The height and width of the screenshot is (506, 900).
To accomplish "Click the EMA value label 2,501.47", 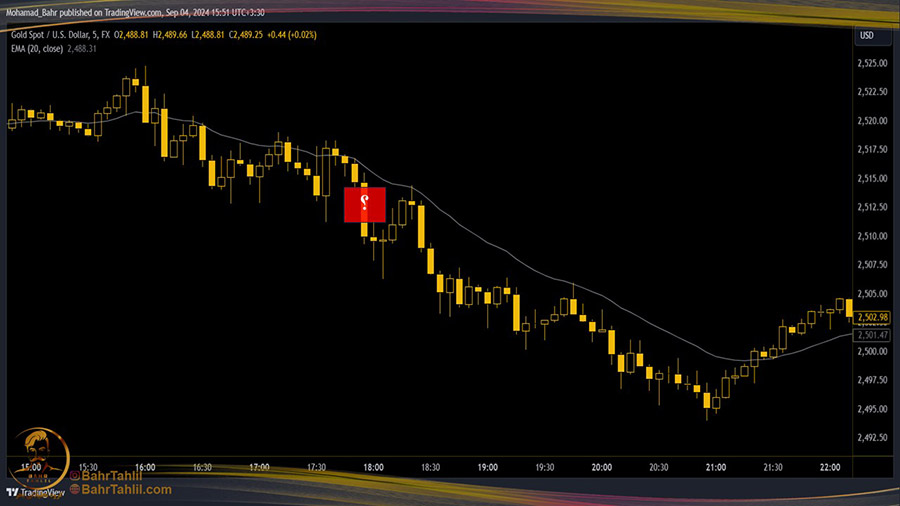I will [x=872, y=334].
